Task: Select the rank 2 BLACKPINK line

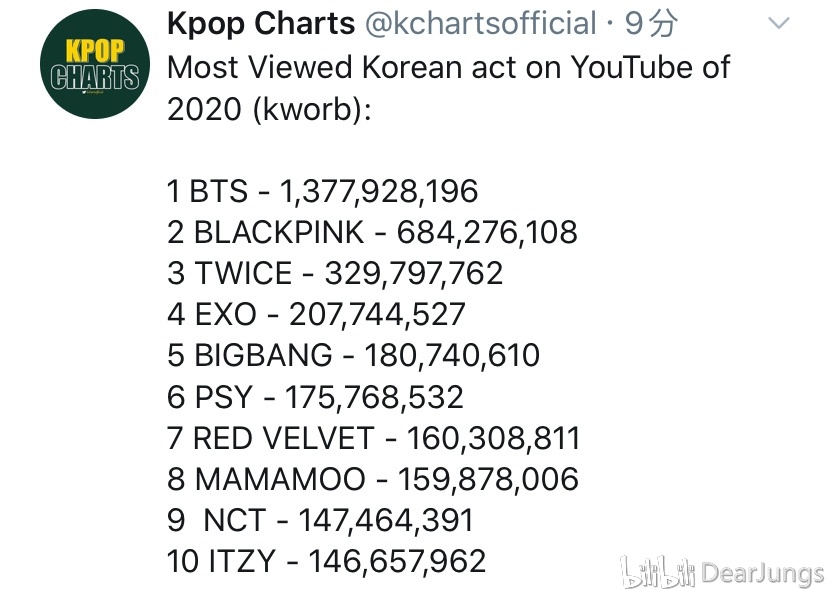Action: click(372, 232)
